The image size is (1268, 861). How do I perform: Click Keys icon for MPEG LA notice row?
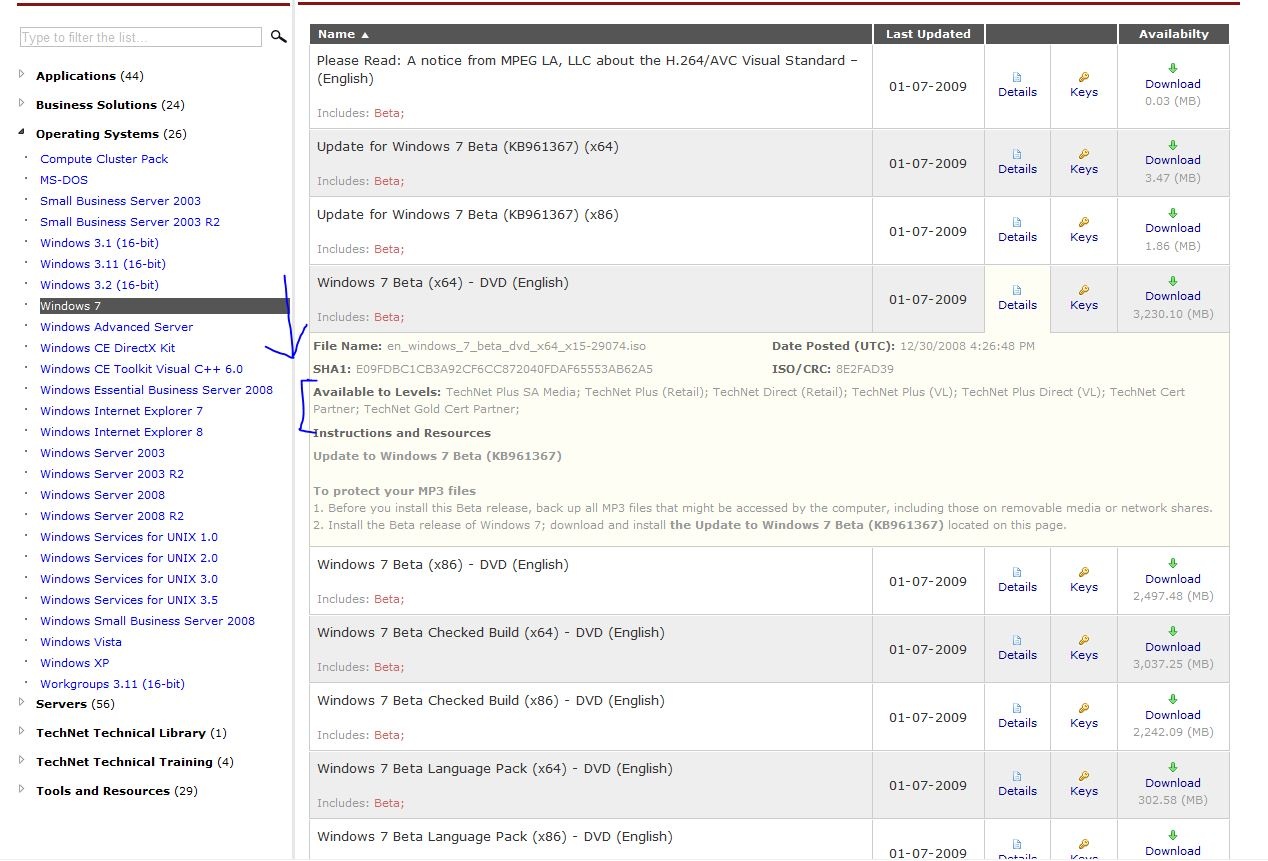tap(1084, 77)
